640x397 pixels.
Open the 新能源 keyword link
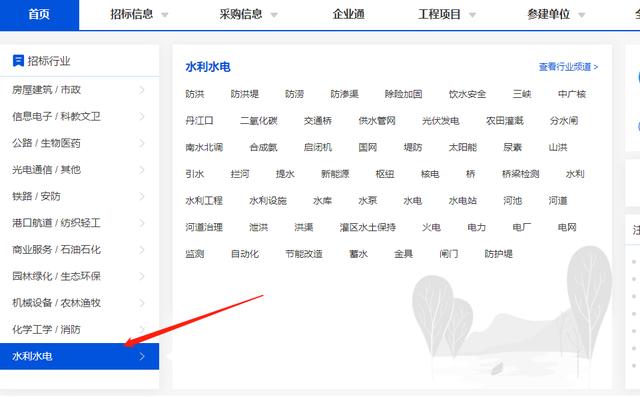(335, 174)
